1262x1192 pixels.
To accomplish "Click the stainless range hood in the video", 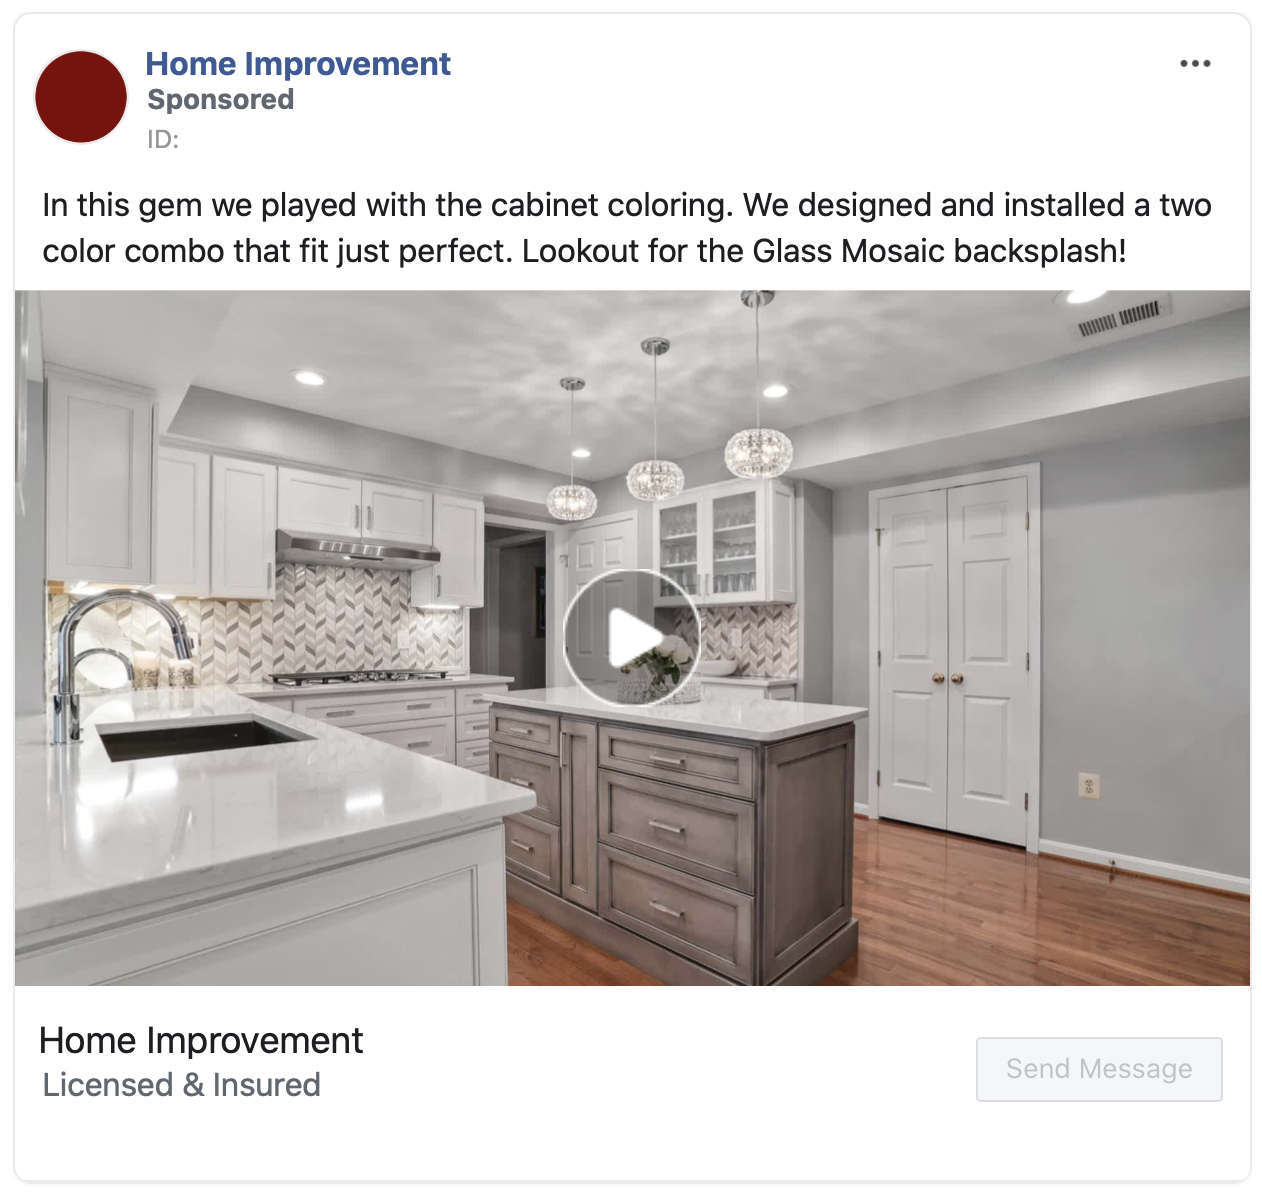I will pyautogui.click(x=357, y=549).
